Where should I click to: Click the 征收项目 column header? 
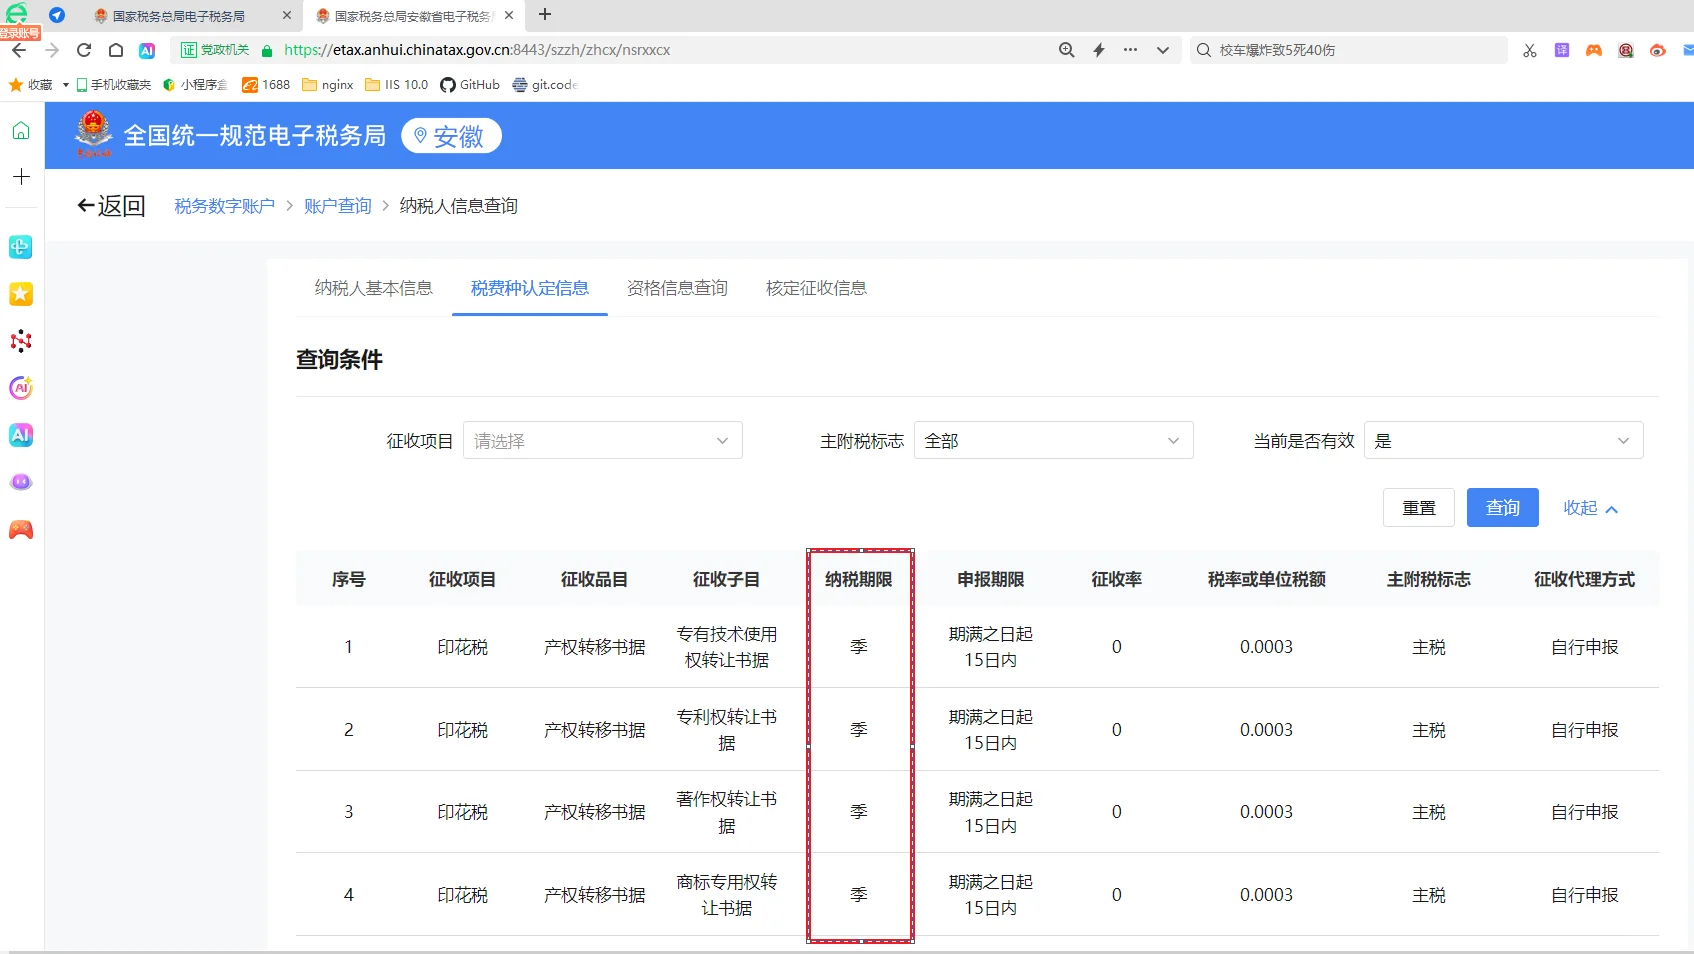click(462, 579)
